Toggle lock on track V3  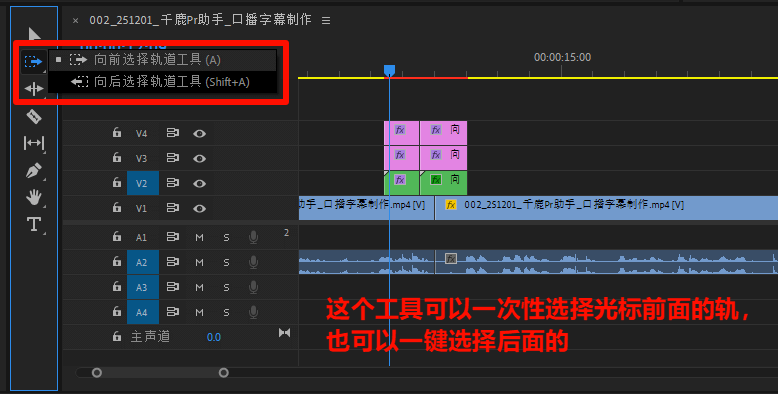point(117,157)
